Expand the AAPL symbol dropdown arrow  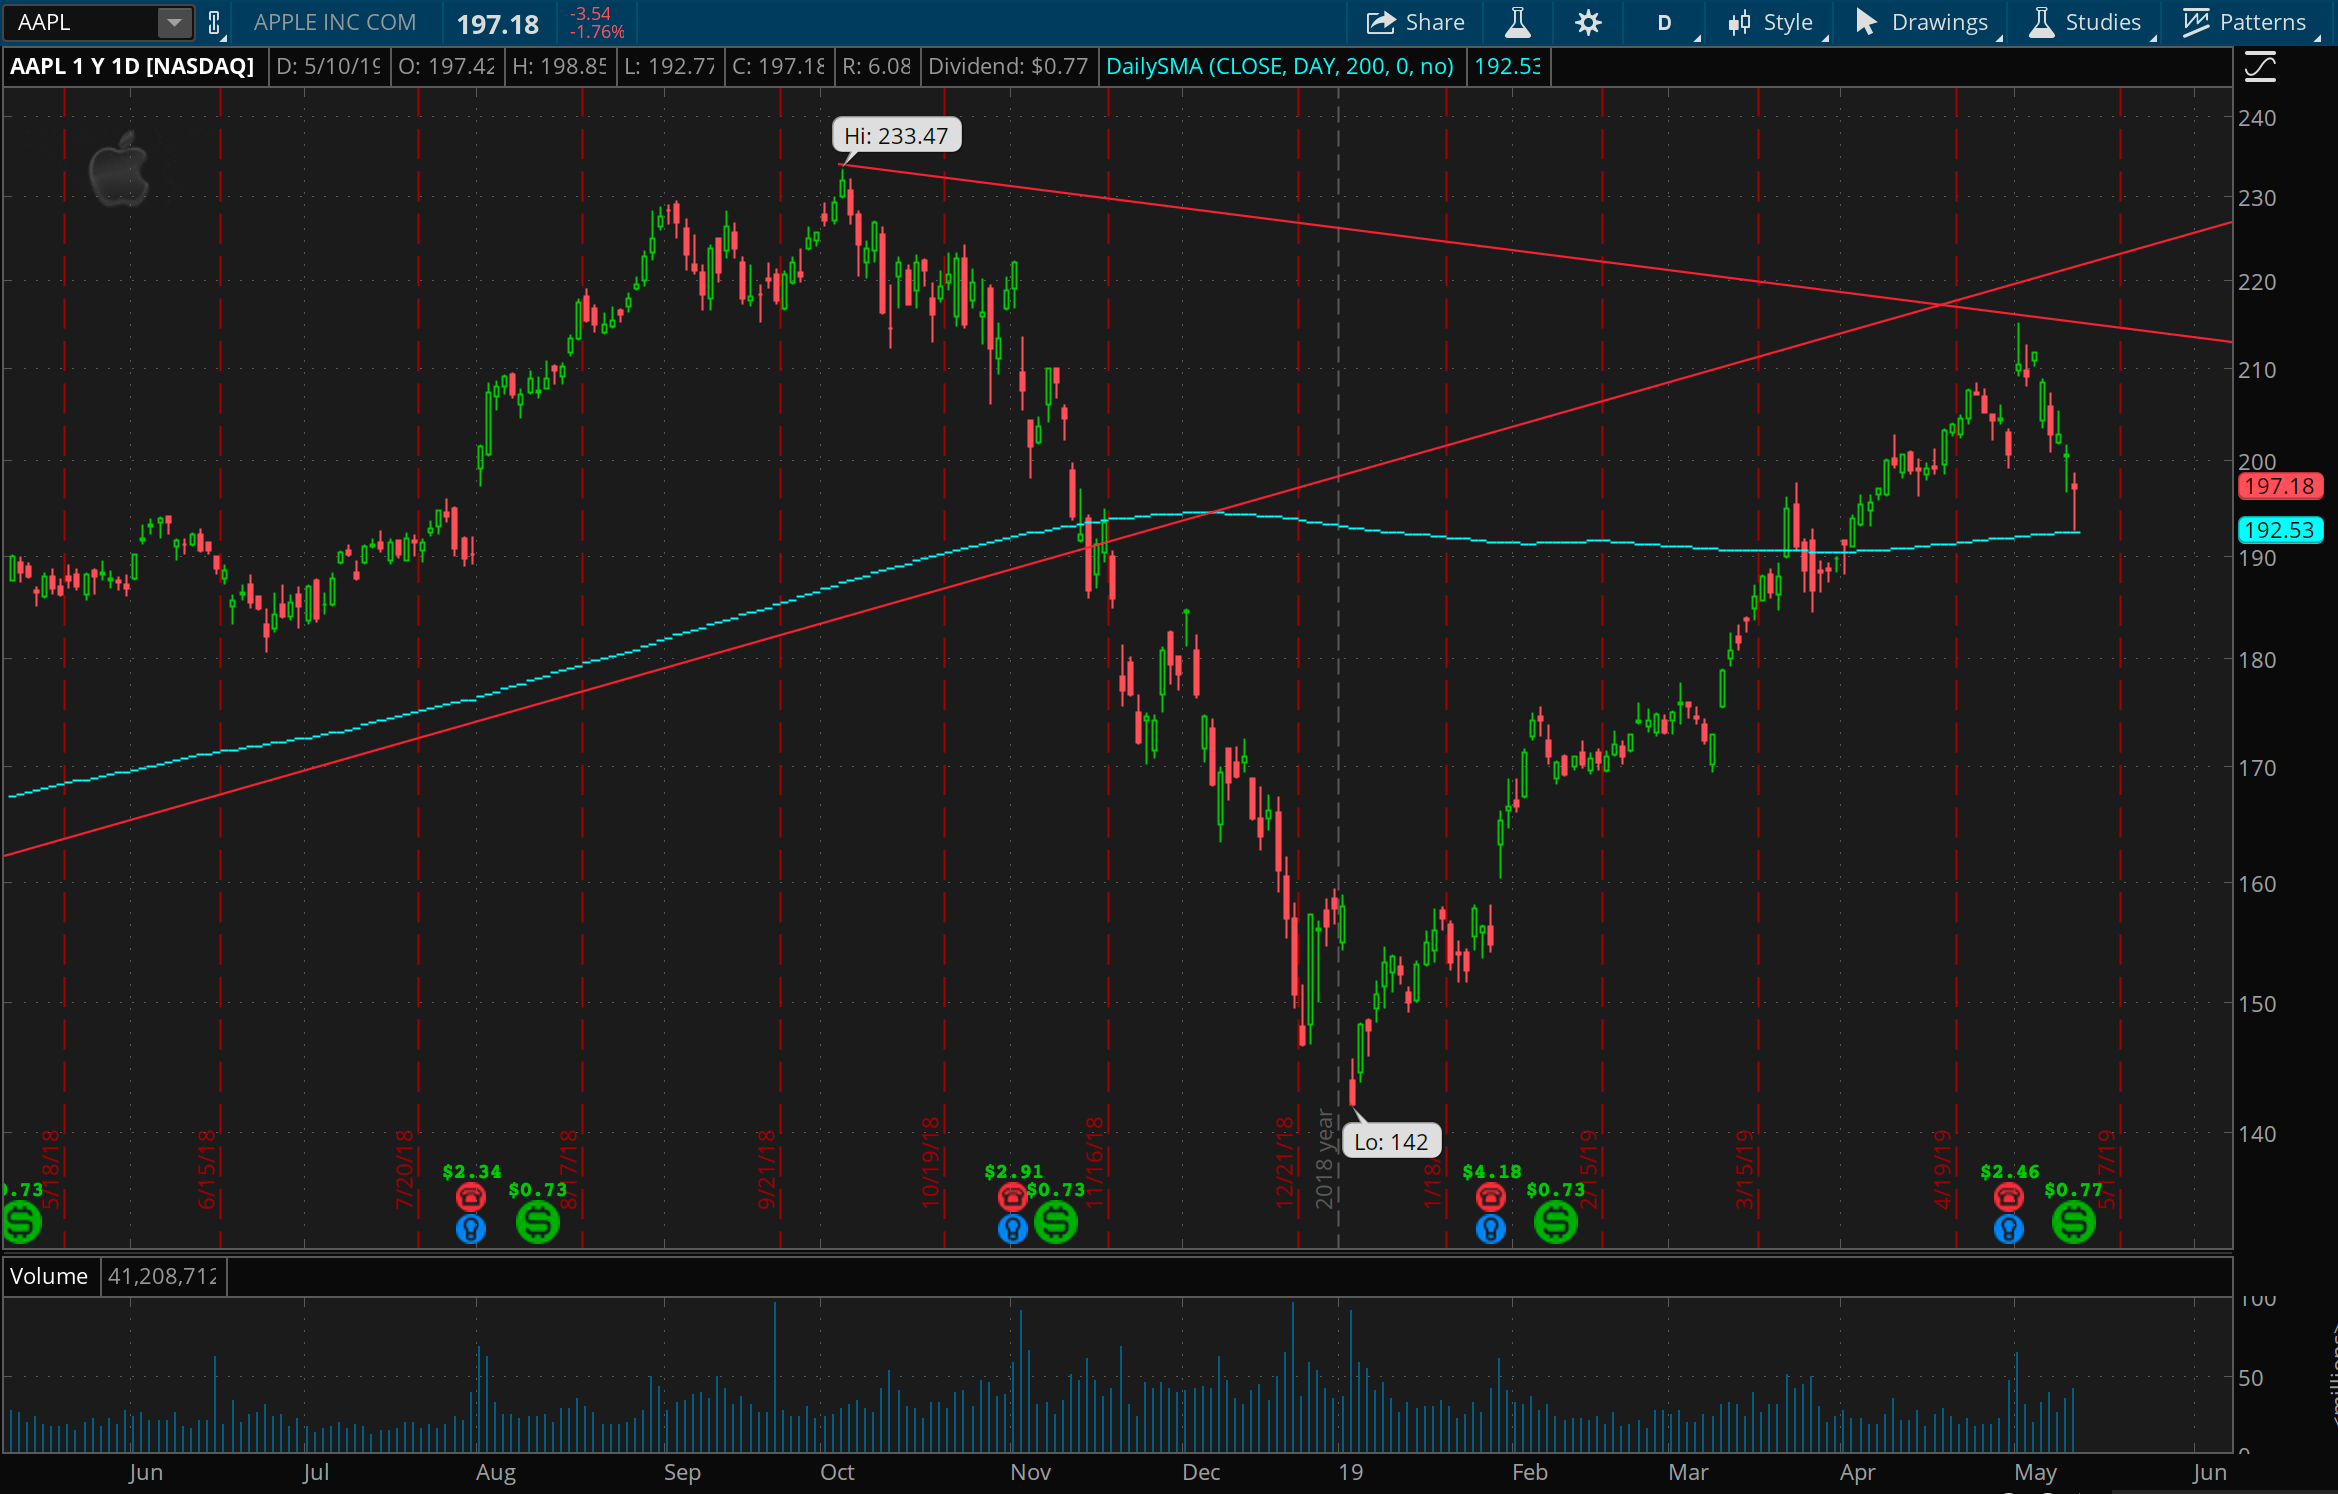coord(173,22)
